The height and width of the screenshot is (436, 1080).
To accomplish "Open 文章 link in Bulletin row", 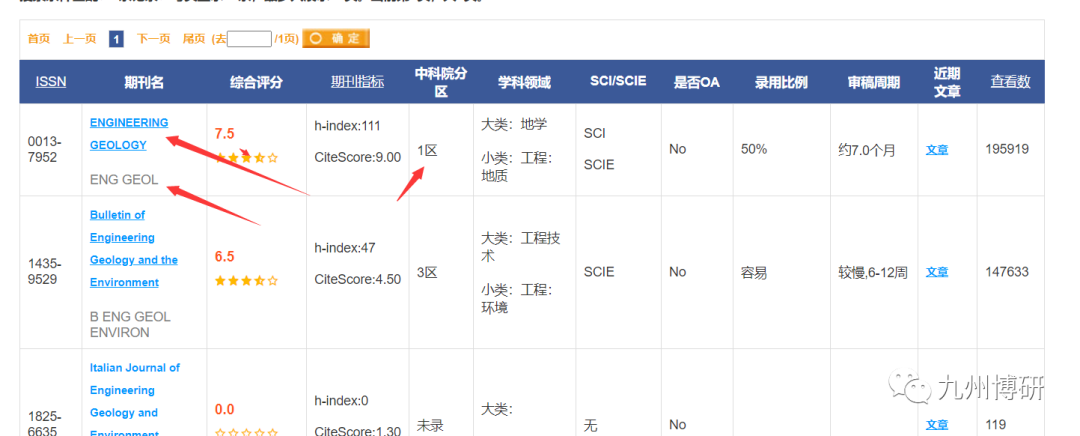I will click(937, 272).
